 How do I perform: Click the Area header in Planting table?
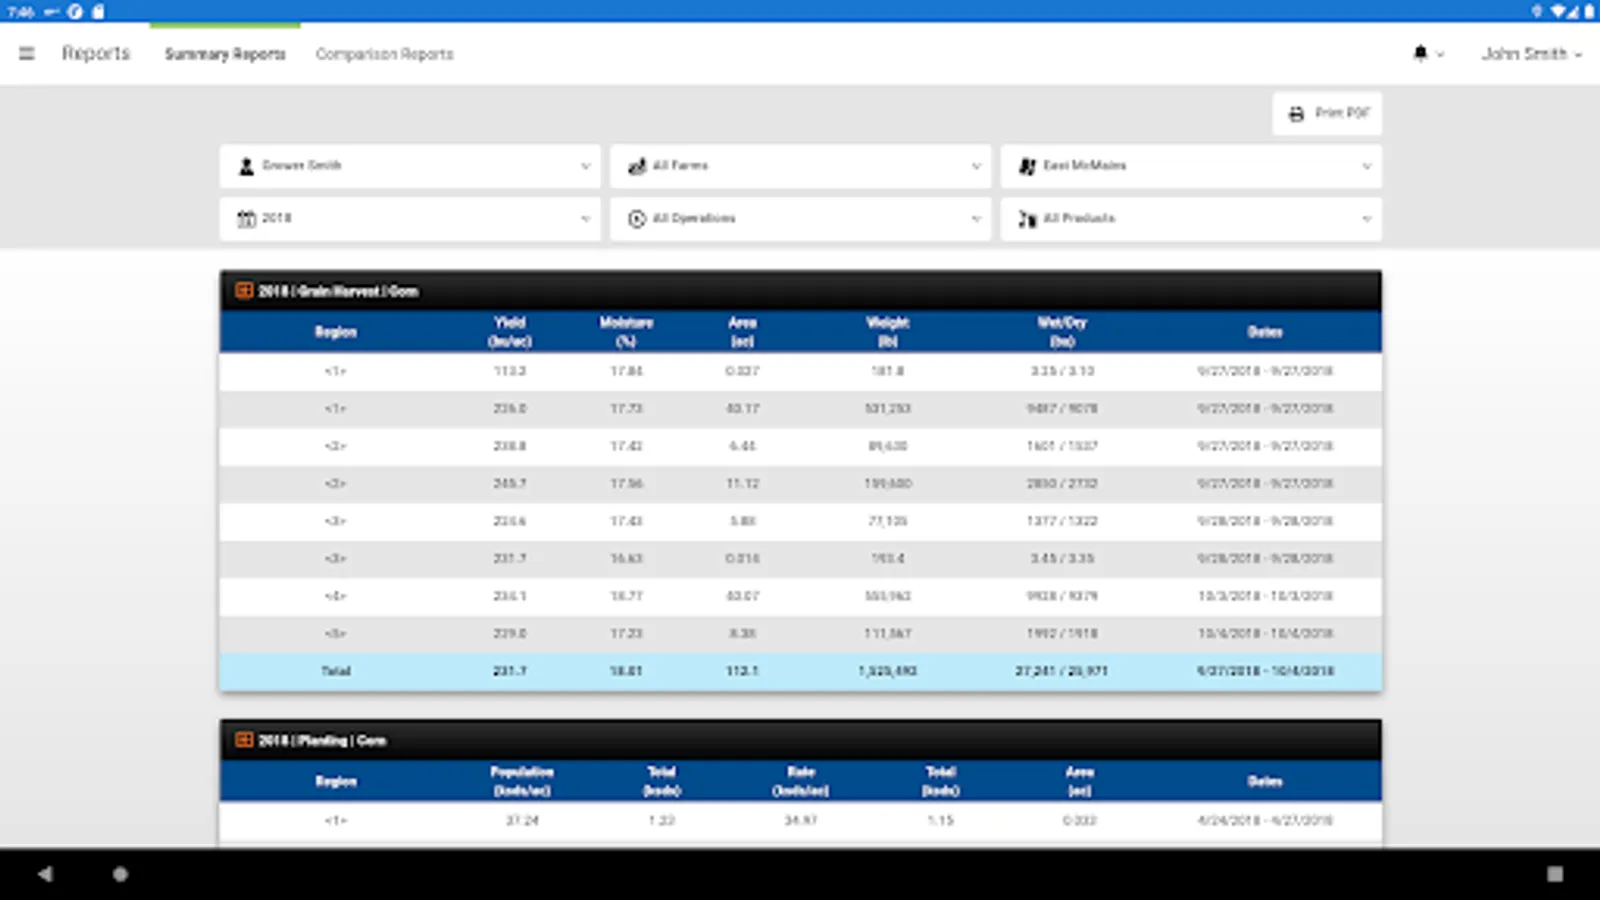coord(1080,781)
